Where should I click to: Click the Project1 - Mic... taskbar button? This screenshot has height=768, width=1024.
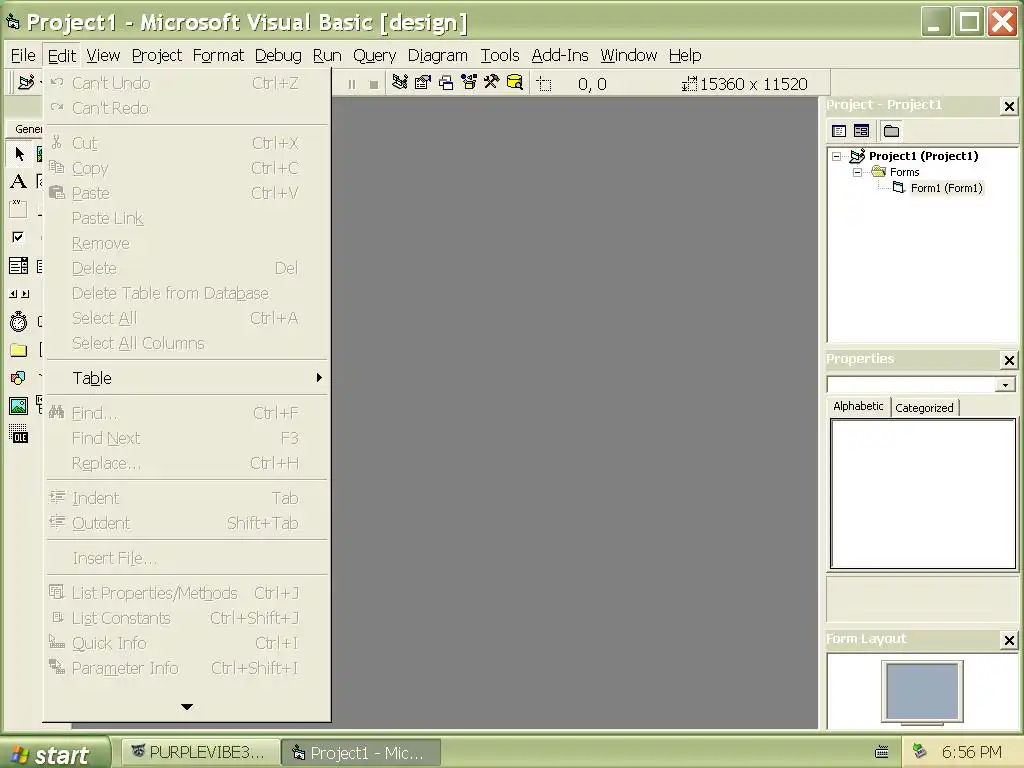[361, 753]
